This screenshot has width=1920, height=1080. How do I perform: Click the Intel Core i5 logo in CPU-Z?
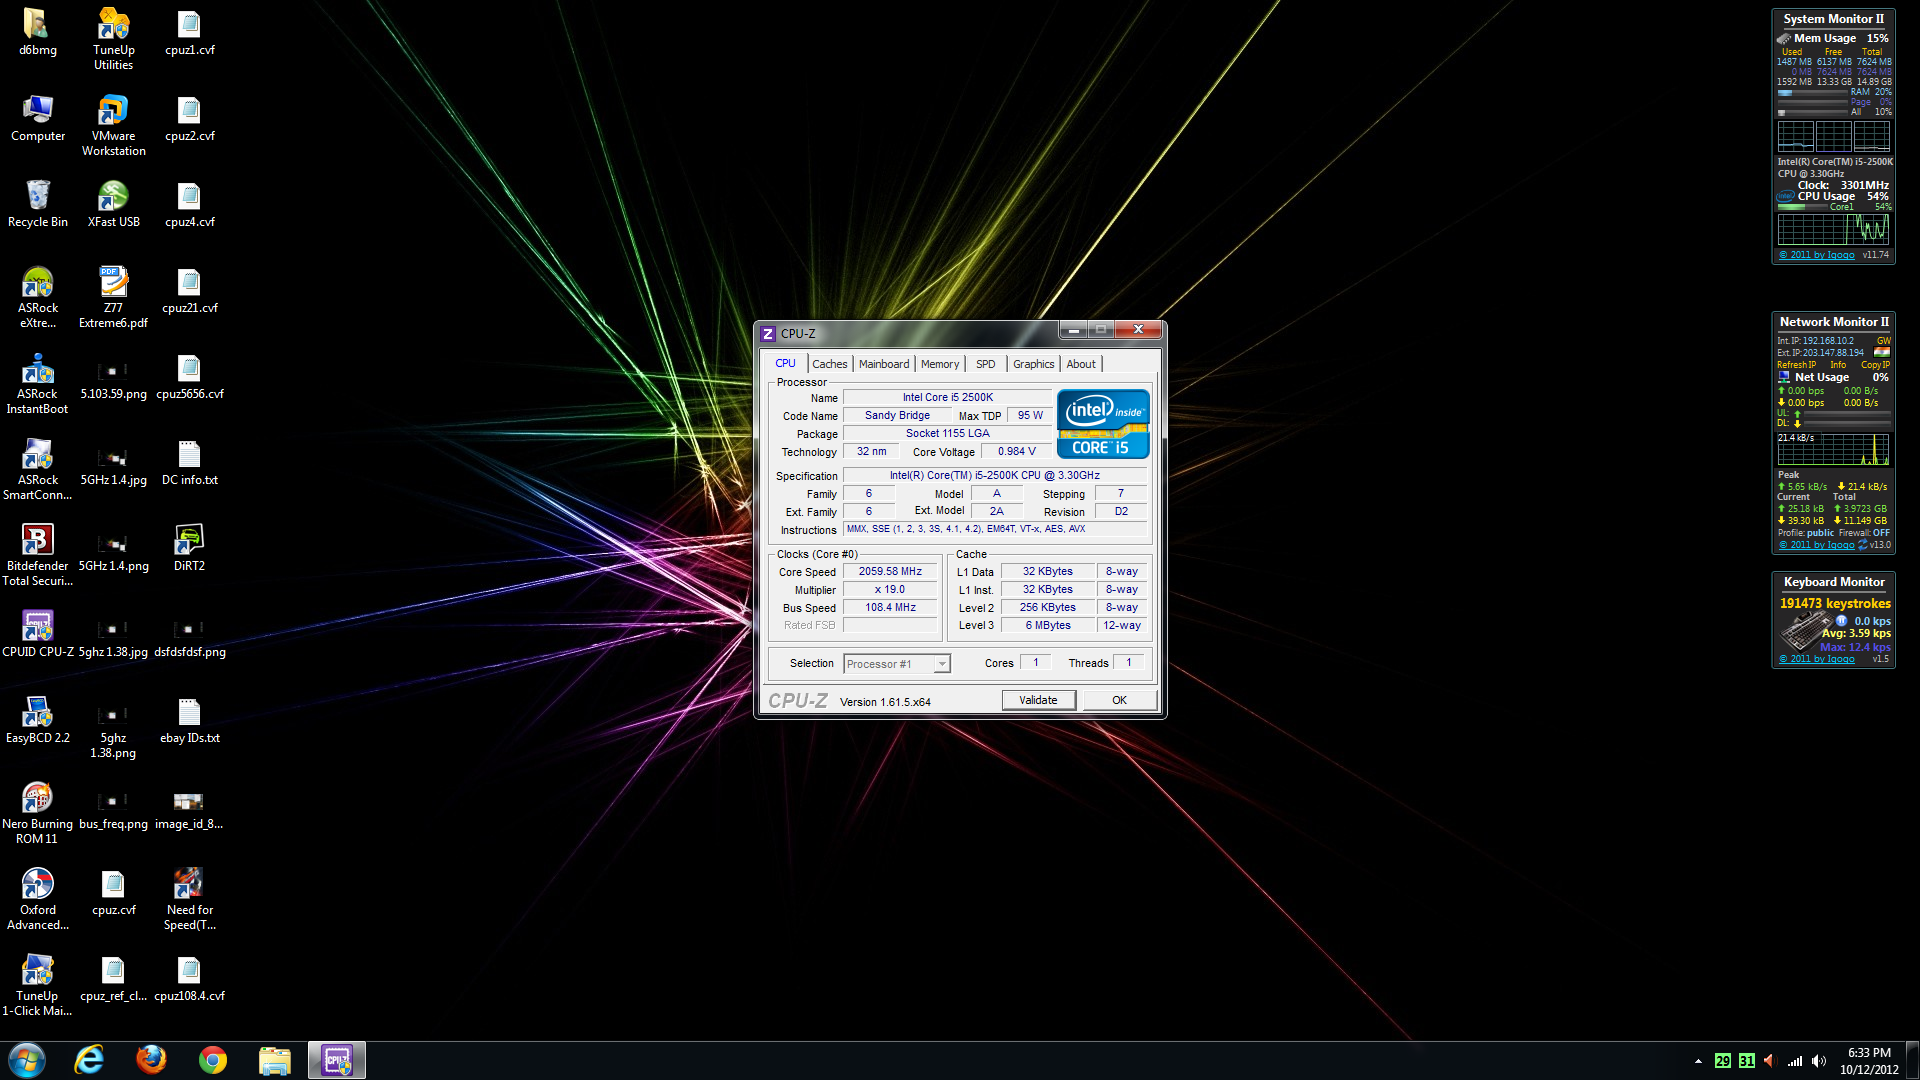click(1103, 424)
